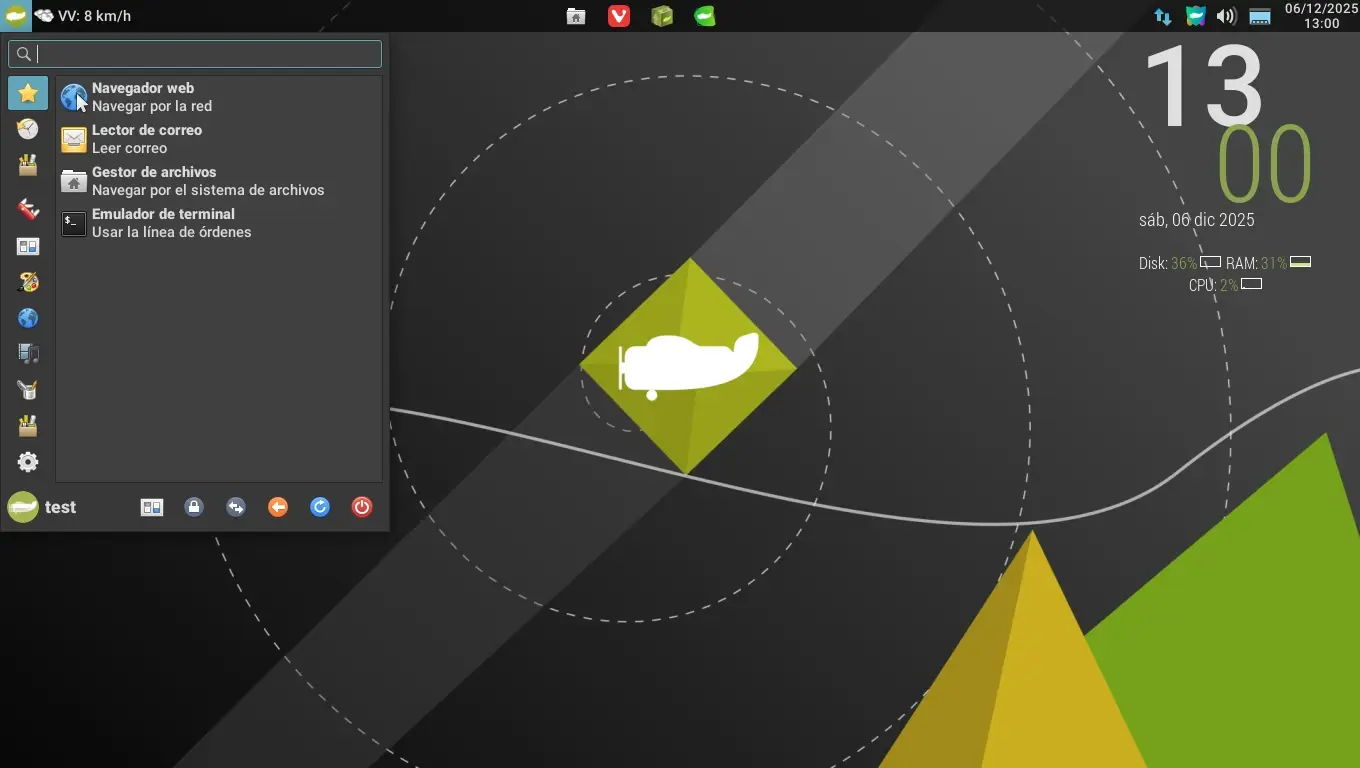Shut down with the red power button
The width and height of the screenshot is (1360, 768).
(362, 507)
